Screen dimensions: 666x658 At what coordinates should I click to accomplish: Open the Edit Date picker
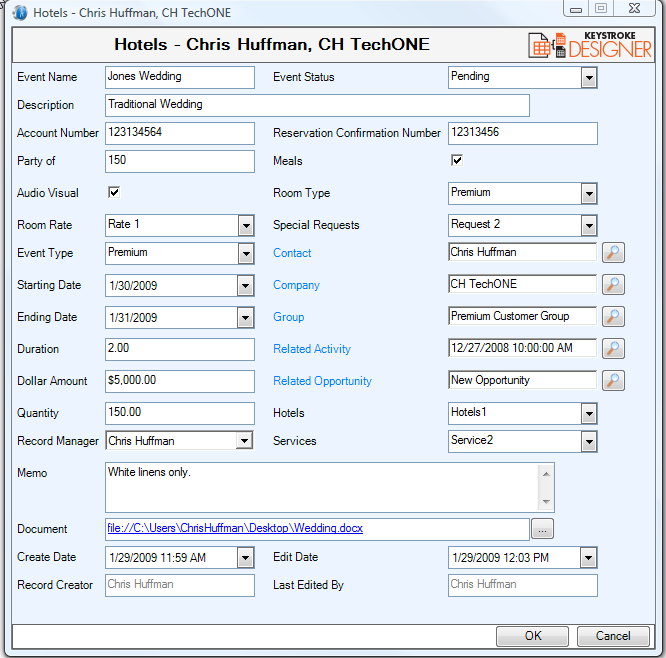click(x=588, y=558)
